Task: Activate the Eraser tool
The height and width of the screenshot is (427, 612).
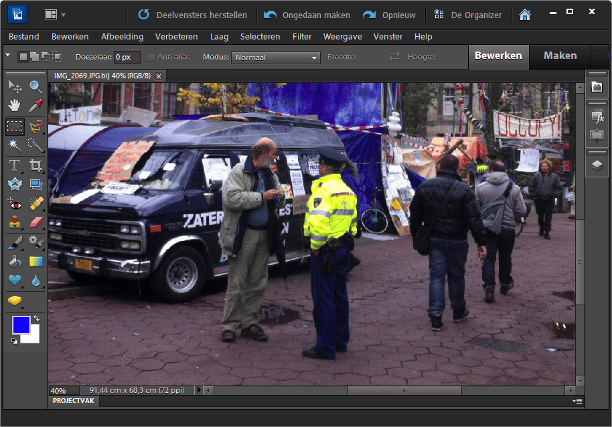Action: (x=36, y=222)
